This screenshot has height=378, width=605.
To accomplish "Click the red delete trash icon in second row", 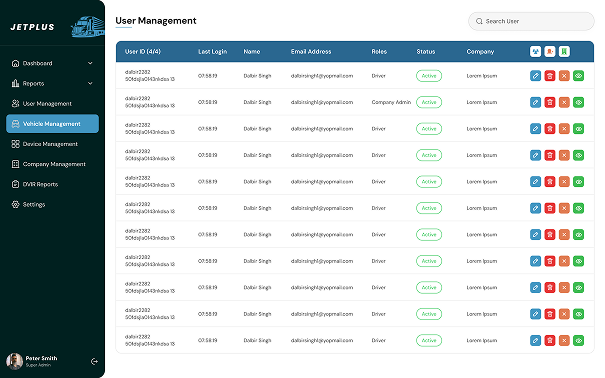I will click(549, 102).
